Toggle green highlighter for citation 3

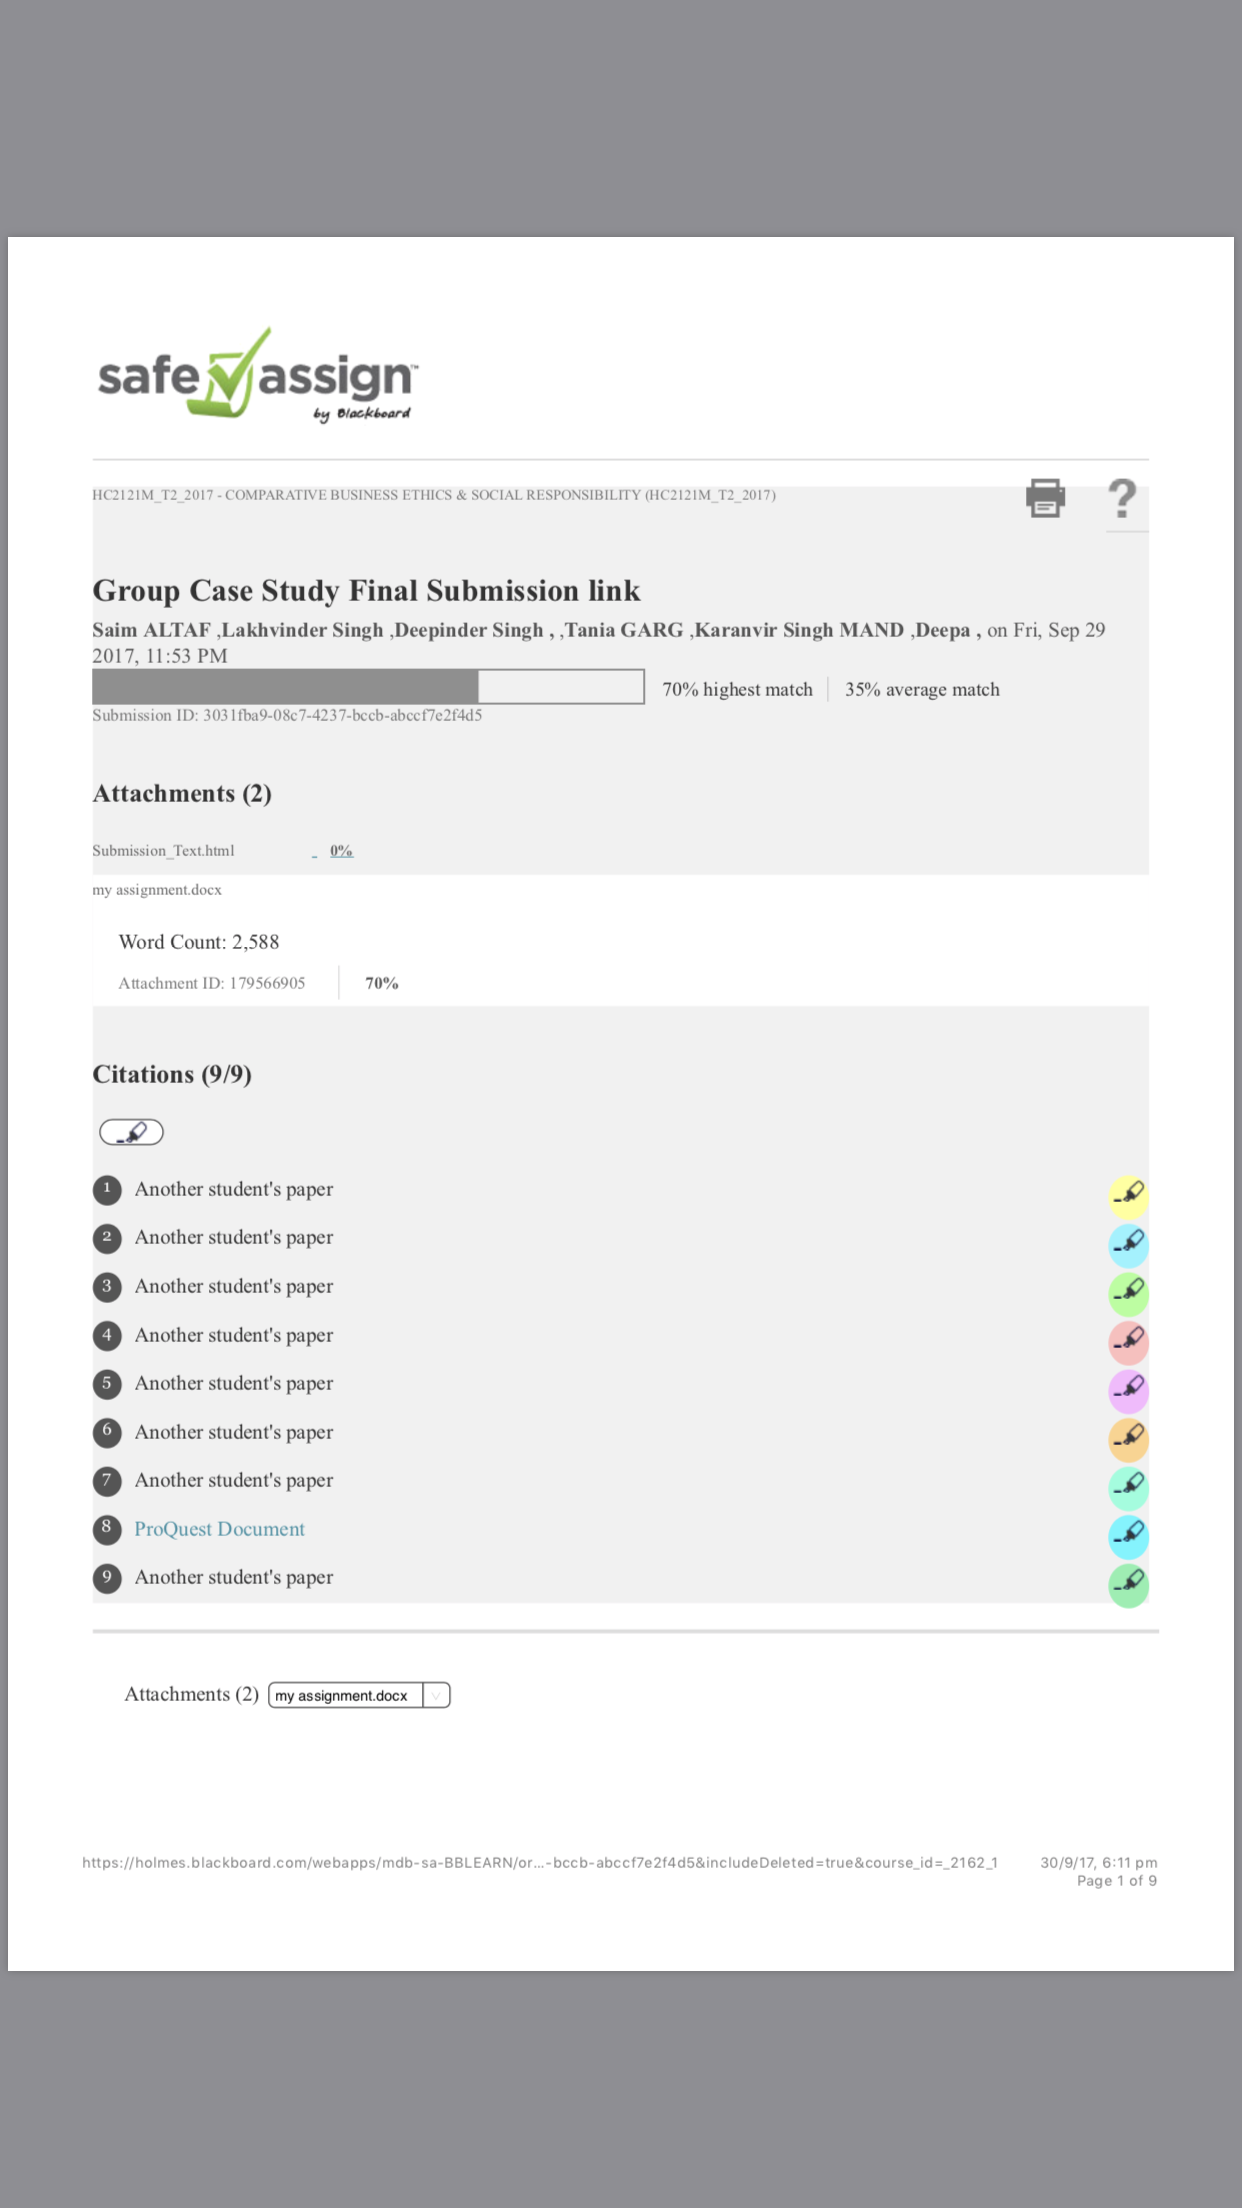click(1128, 1293)
